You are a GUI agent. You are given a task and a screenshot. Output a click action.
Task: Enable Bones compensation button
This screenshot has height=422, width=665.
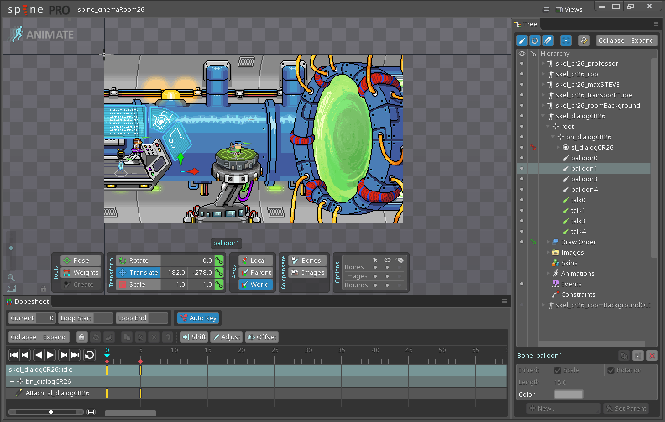[307, 260]
